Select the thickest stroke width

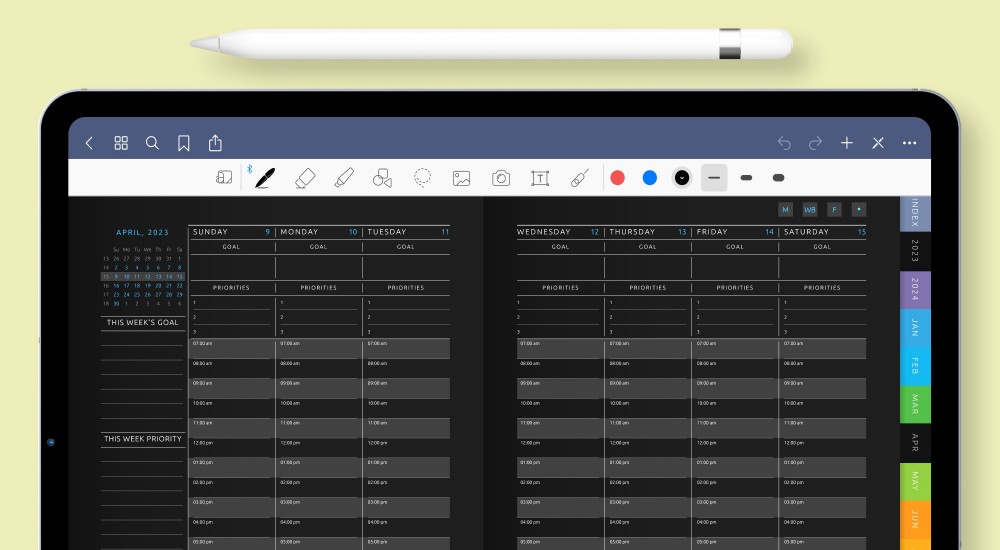pos(778,178)
